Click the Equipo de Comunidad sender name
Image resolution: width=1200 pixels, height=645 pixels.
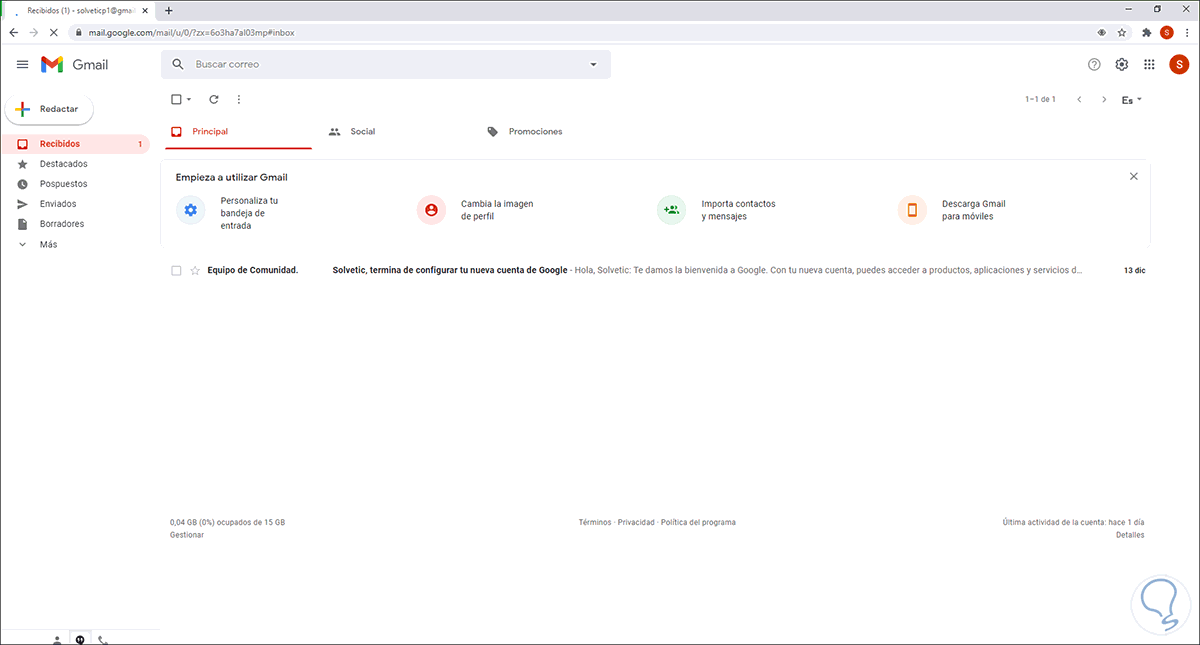pyautogui.click(x=253, y=270)
